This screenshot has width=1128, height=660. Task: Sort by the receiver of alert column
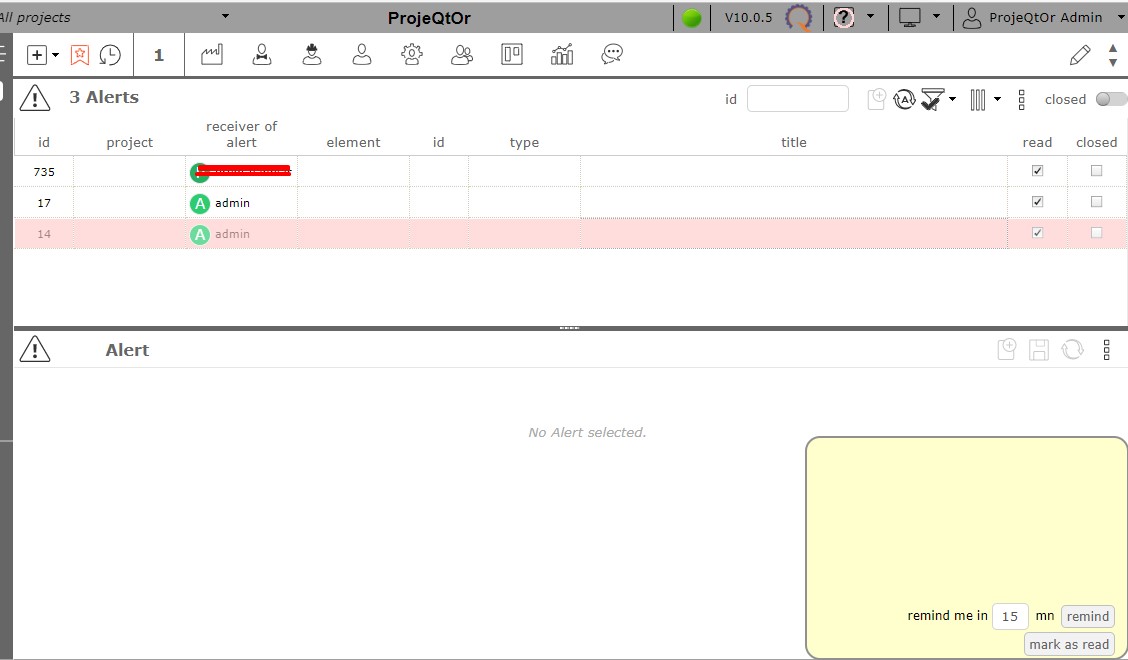pyautogui.click(x=242, y=134)
